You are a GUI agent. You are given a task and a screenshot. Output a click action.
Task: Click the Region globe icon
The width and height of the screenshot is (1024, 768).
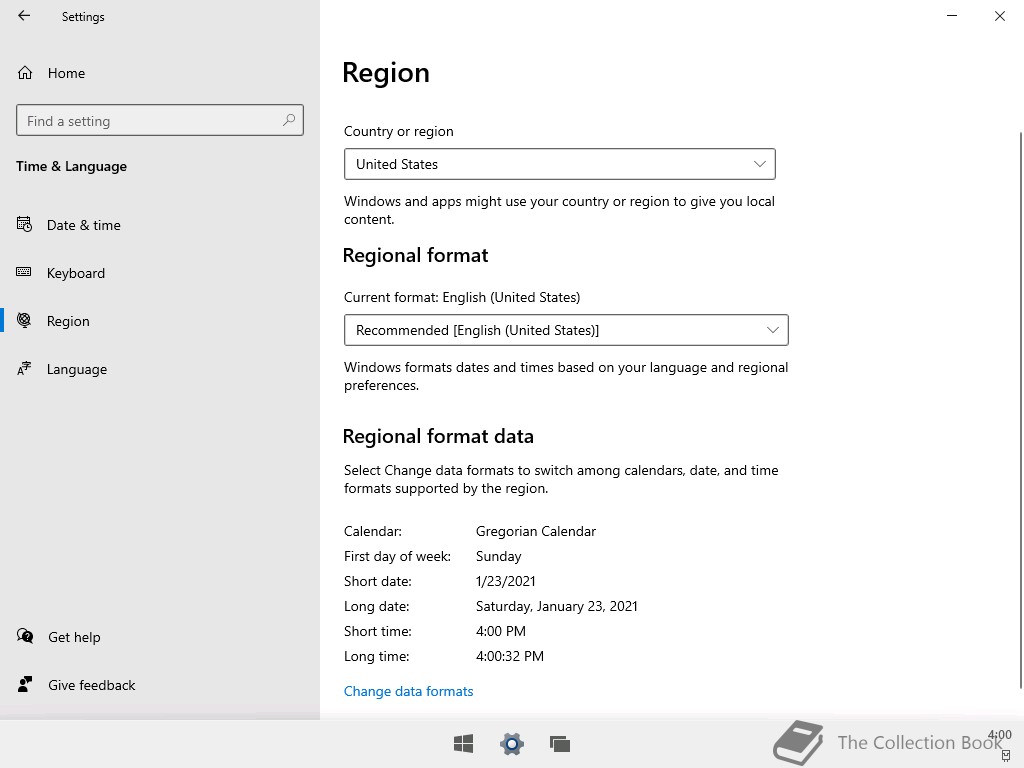tap(24, 320)
